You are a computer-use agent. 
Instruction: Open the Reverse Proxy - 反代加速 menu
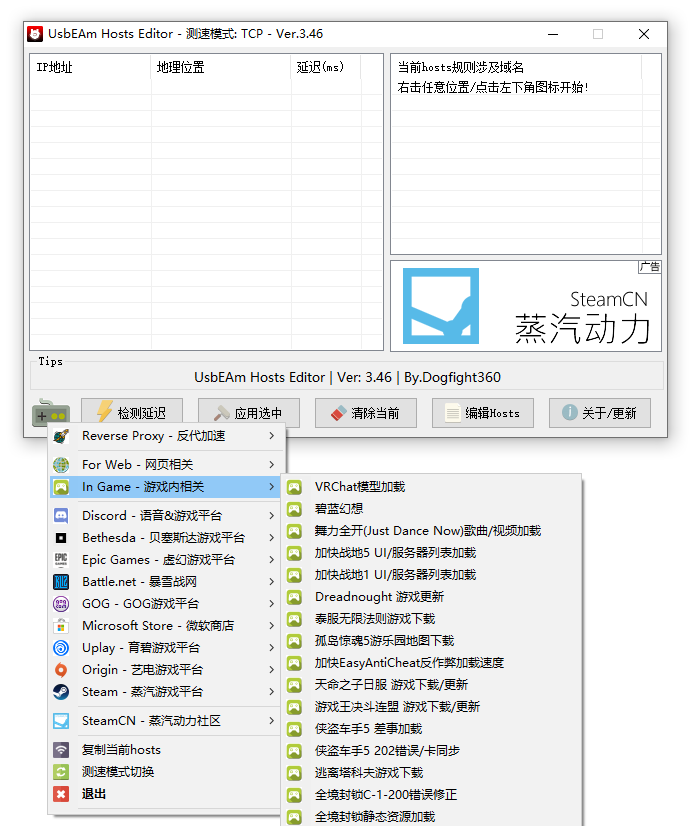165,436
